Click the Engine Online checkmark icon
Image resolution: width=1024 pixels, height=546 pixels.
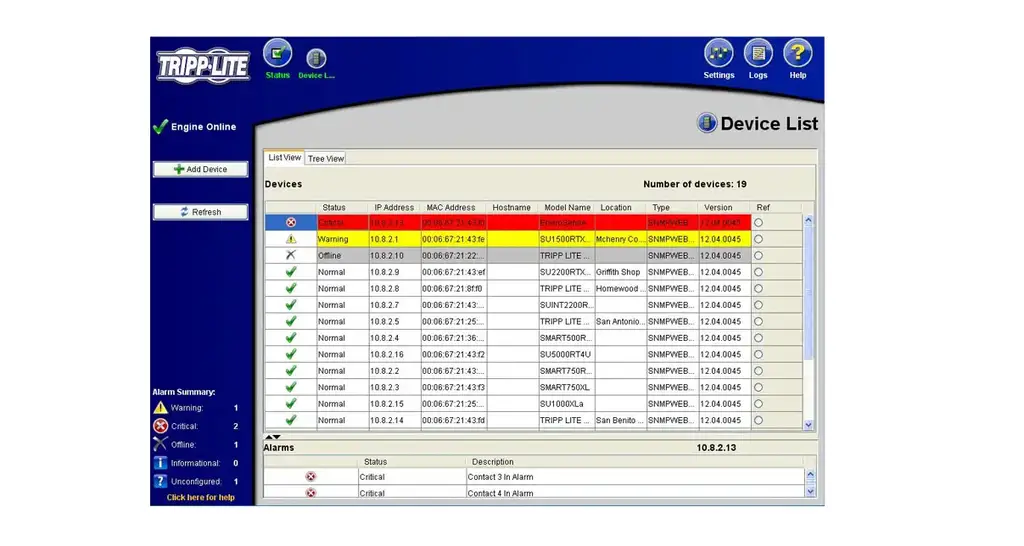point(160,127)
